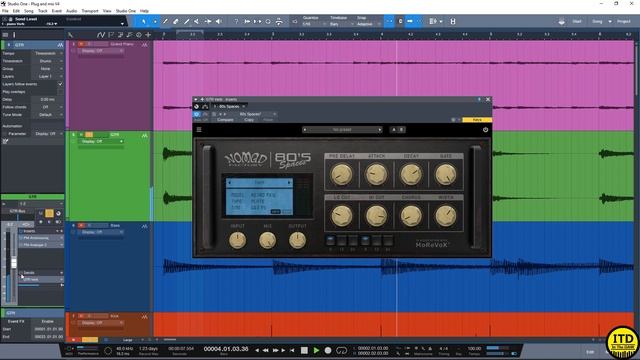
Task: Open the plugin preset selector dropdown
Action: 342,130
